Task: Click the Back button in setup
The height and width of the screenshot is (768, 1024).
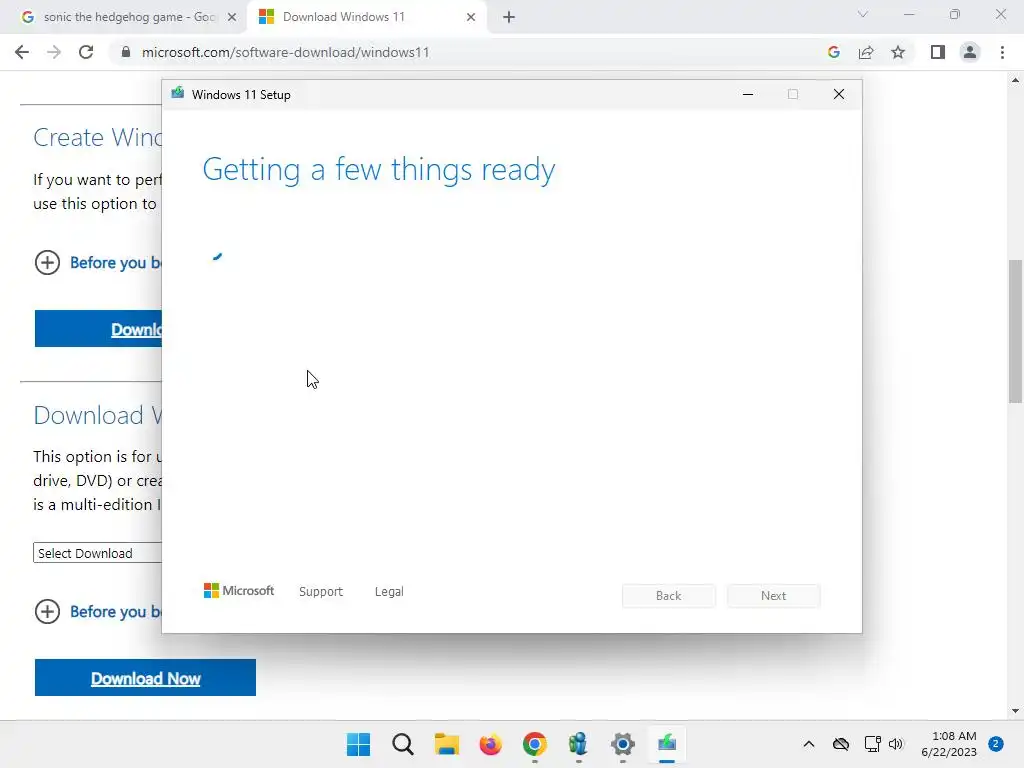Action: [x=669, y=596]
